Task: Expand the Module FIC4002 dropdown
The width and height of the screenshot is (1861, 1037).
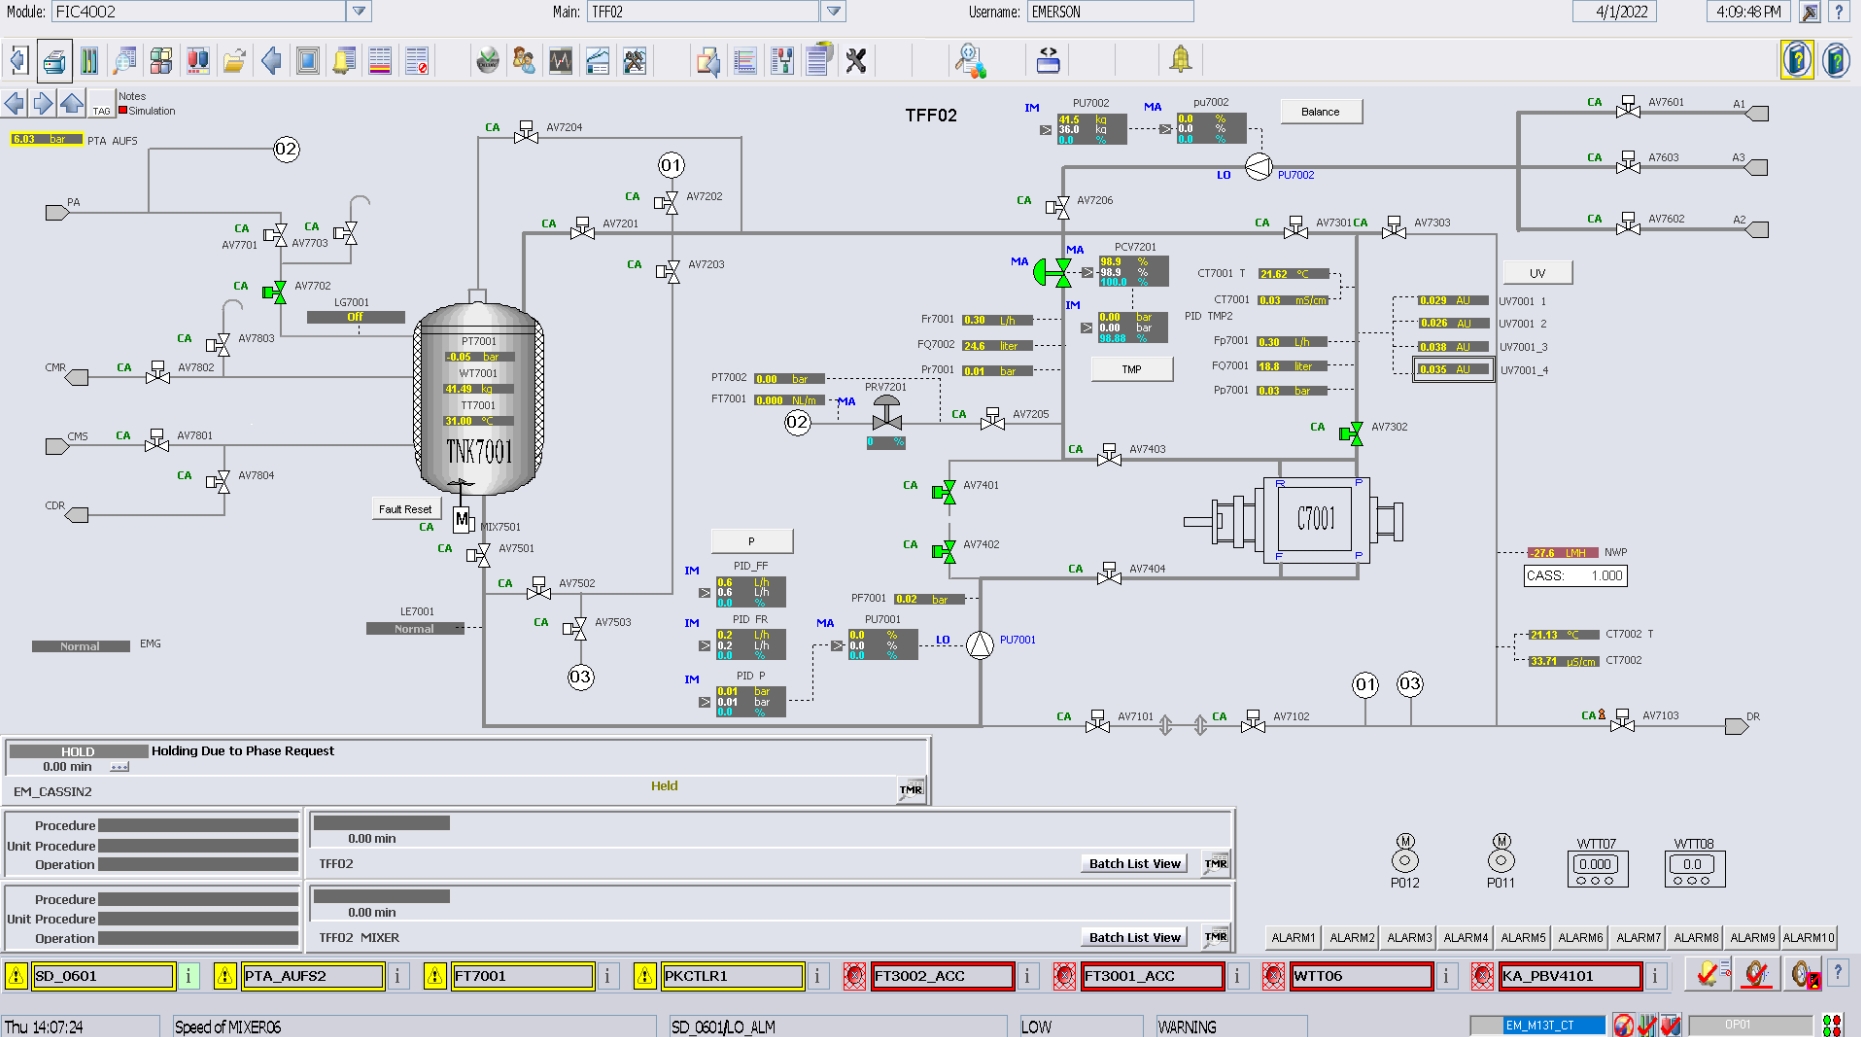Action: click(359, 12)
